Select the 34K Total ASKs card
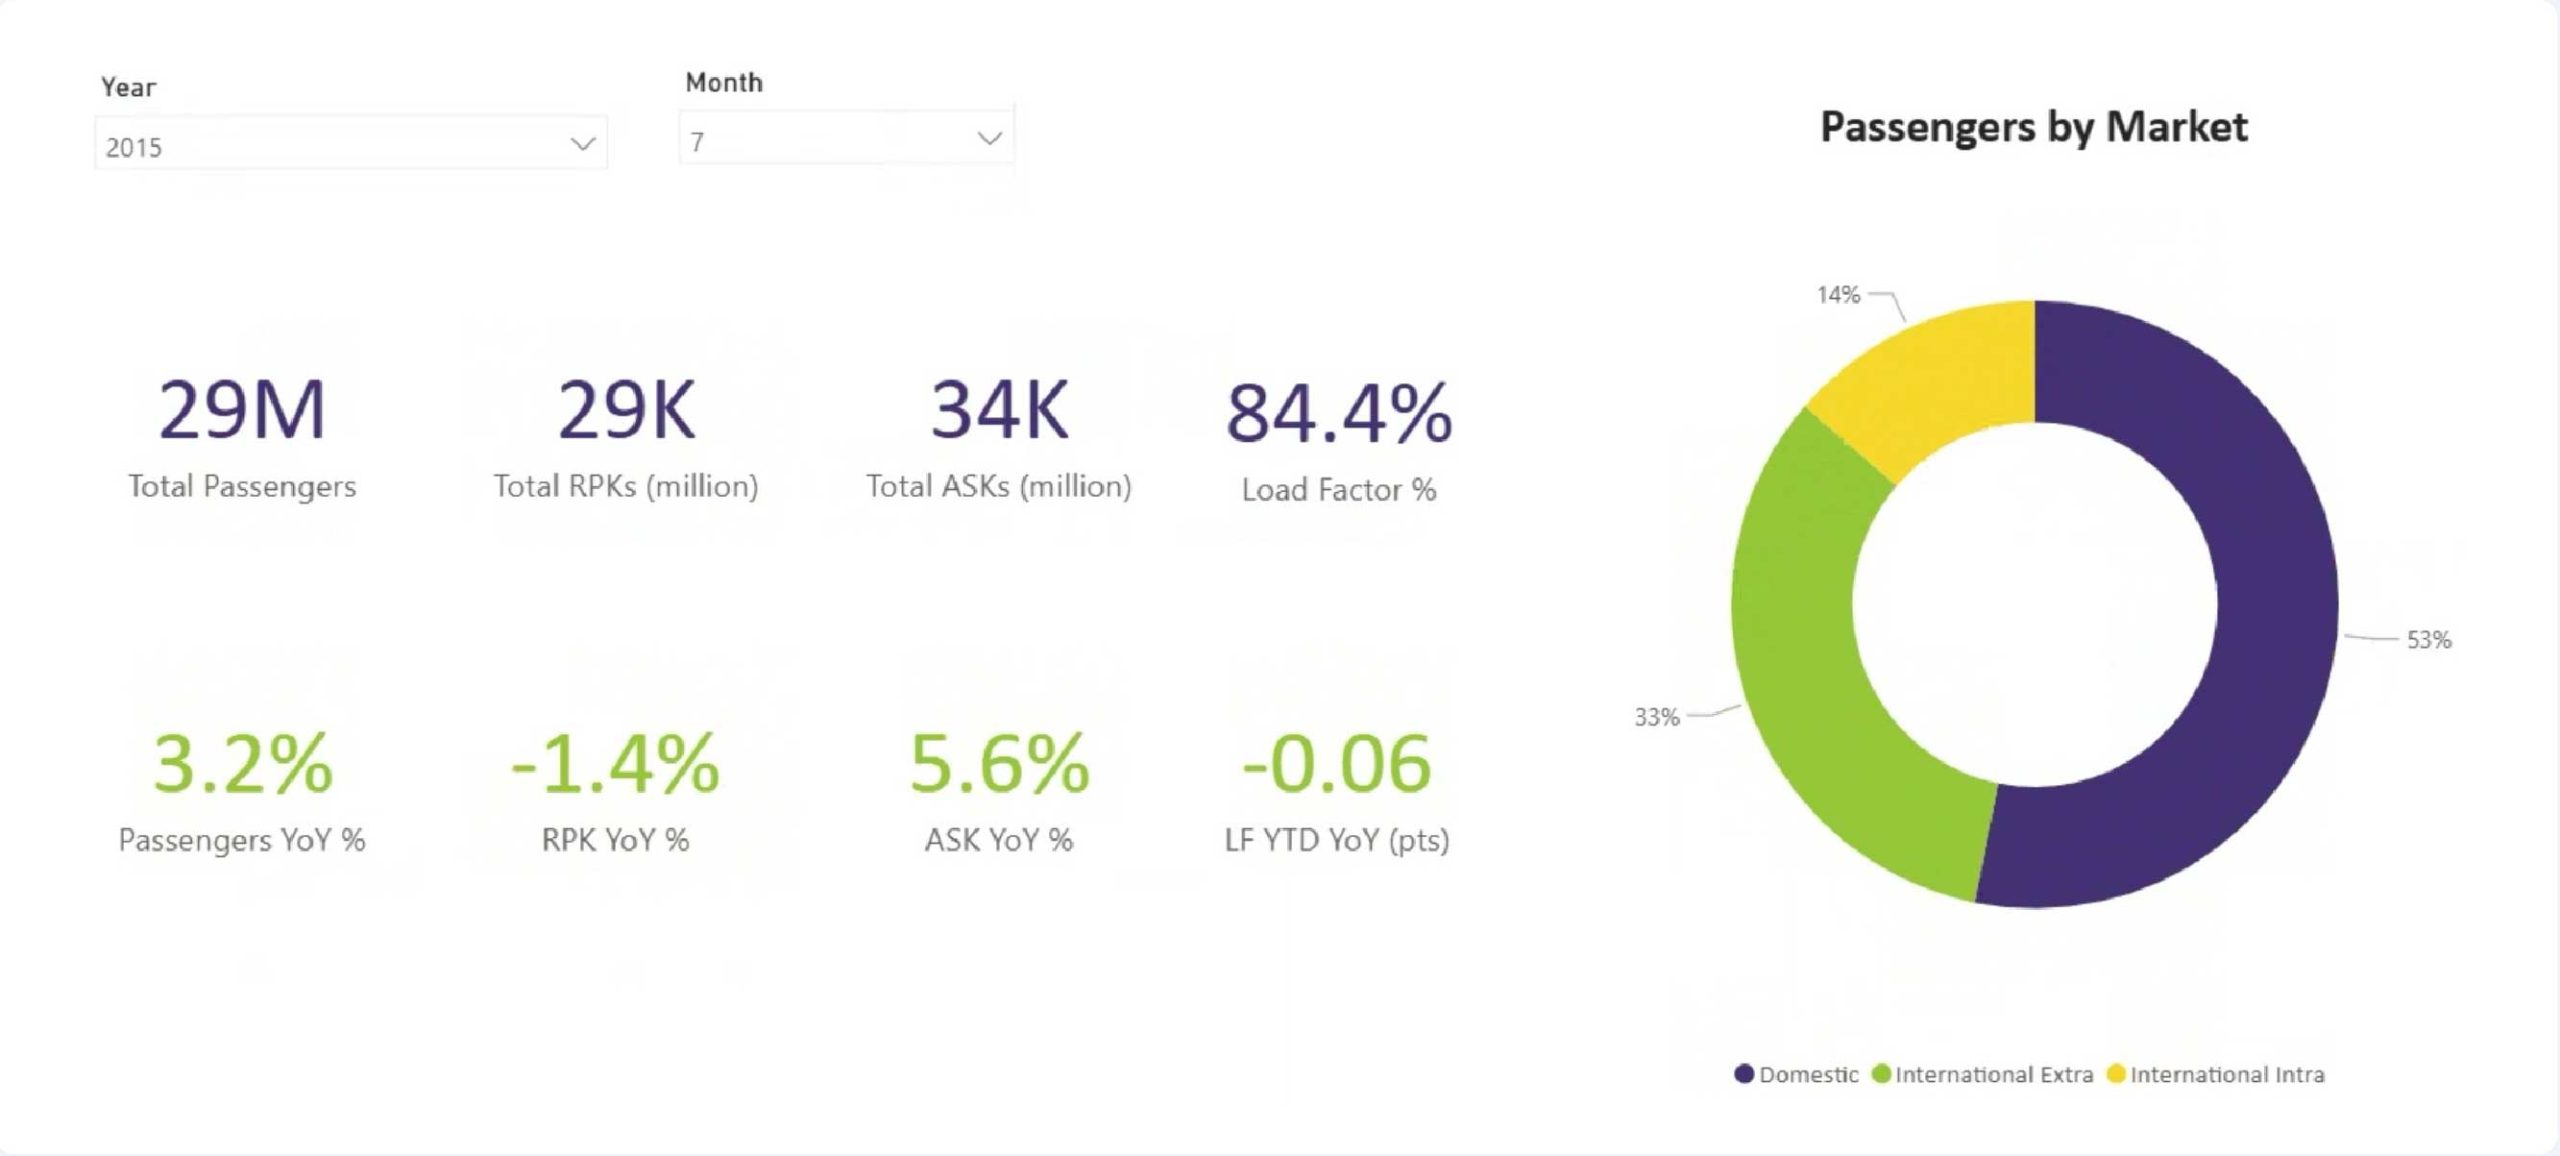Viewport: 2560px width, 1156px height. pyautogui.click(x=999, y=410)
